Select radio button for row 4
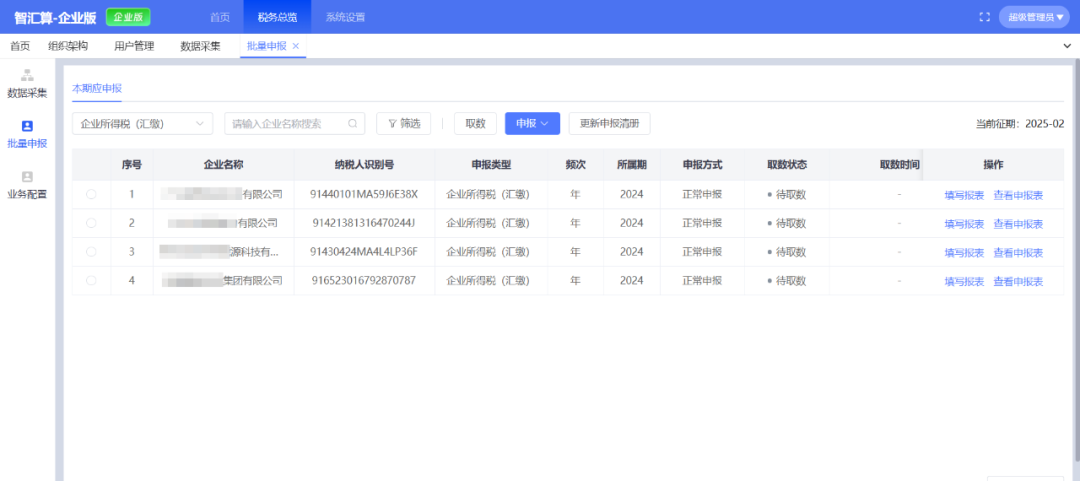Viewport: 1080px width, 481px height. 91,280
